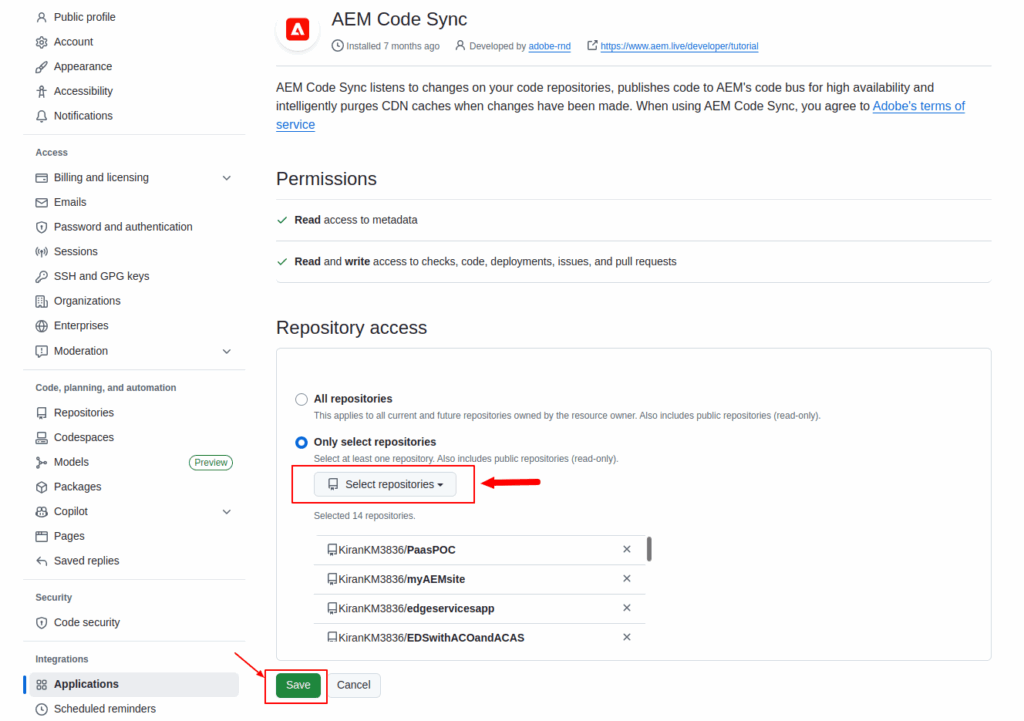Expand Billing and licensing chevron
The image size is (1024, 721).
227,178
